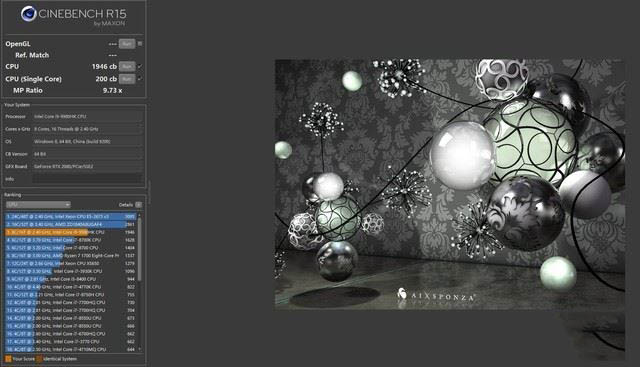Select ranking row 7 Xeon X5650

71,263
